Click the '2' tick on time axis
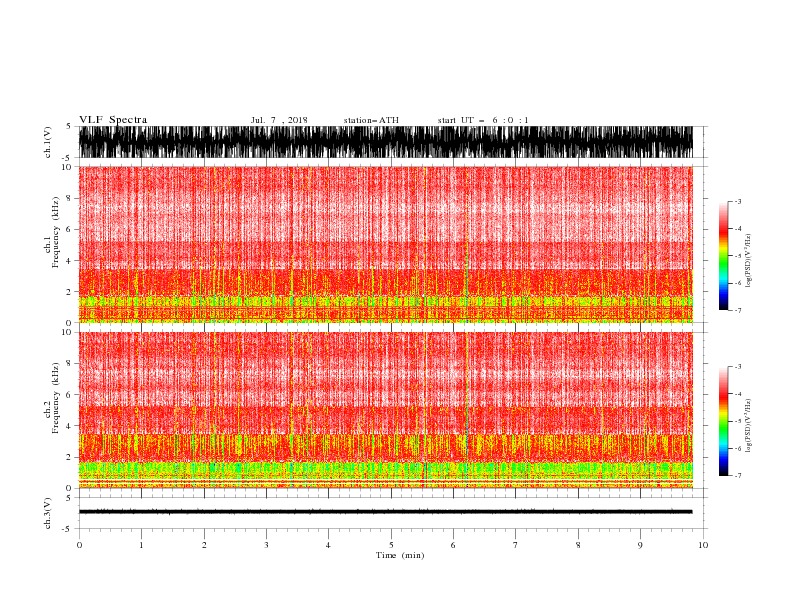 (204, 545)
